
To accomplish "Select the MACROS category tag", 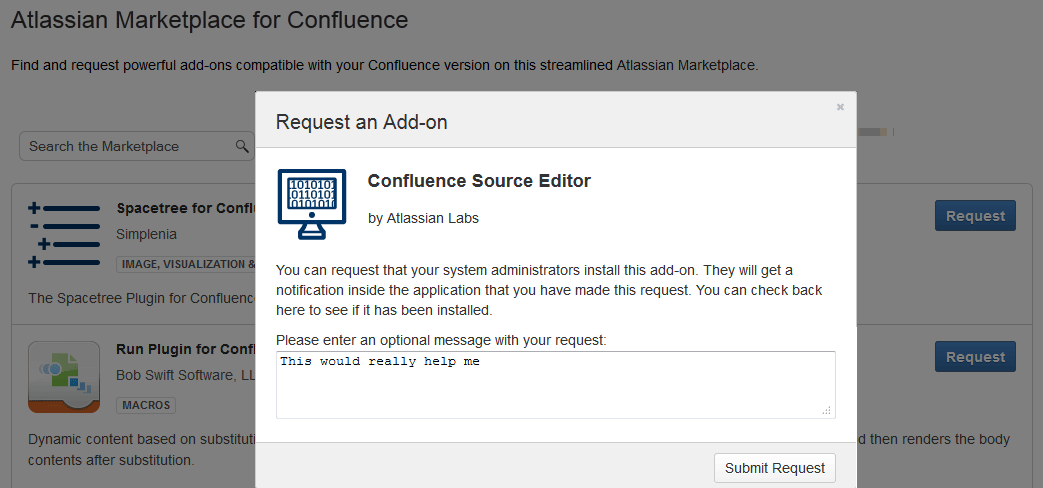I will (x=146, y=406).
